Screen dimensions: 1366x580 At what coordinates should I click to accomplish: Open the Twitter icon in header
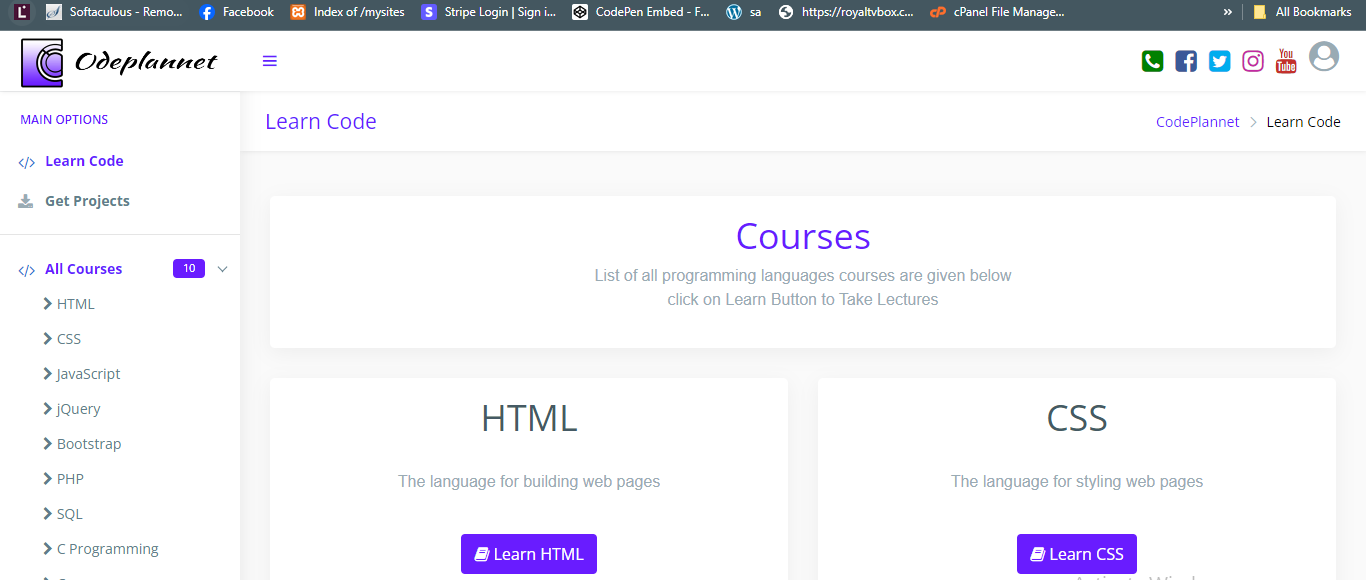coord(1219,61)
